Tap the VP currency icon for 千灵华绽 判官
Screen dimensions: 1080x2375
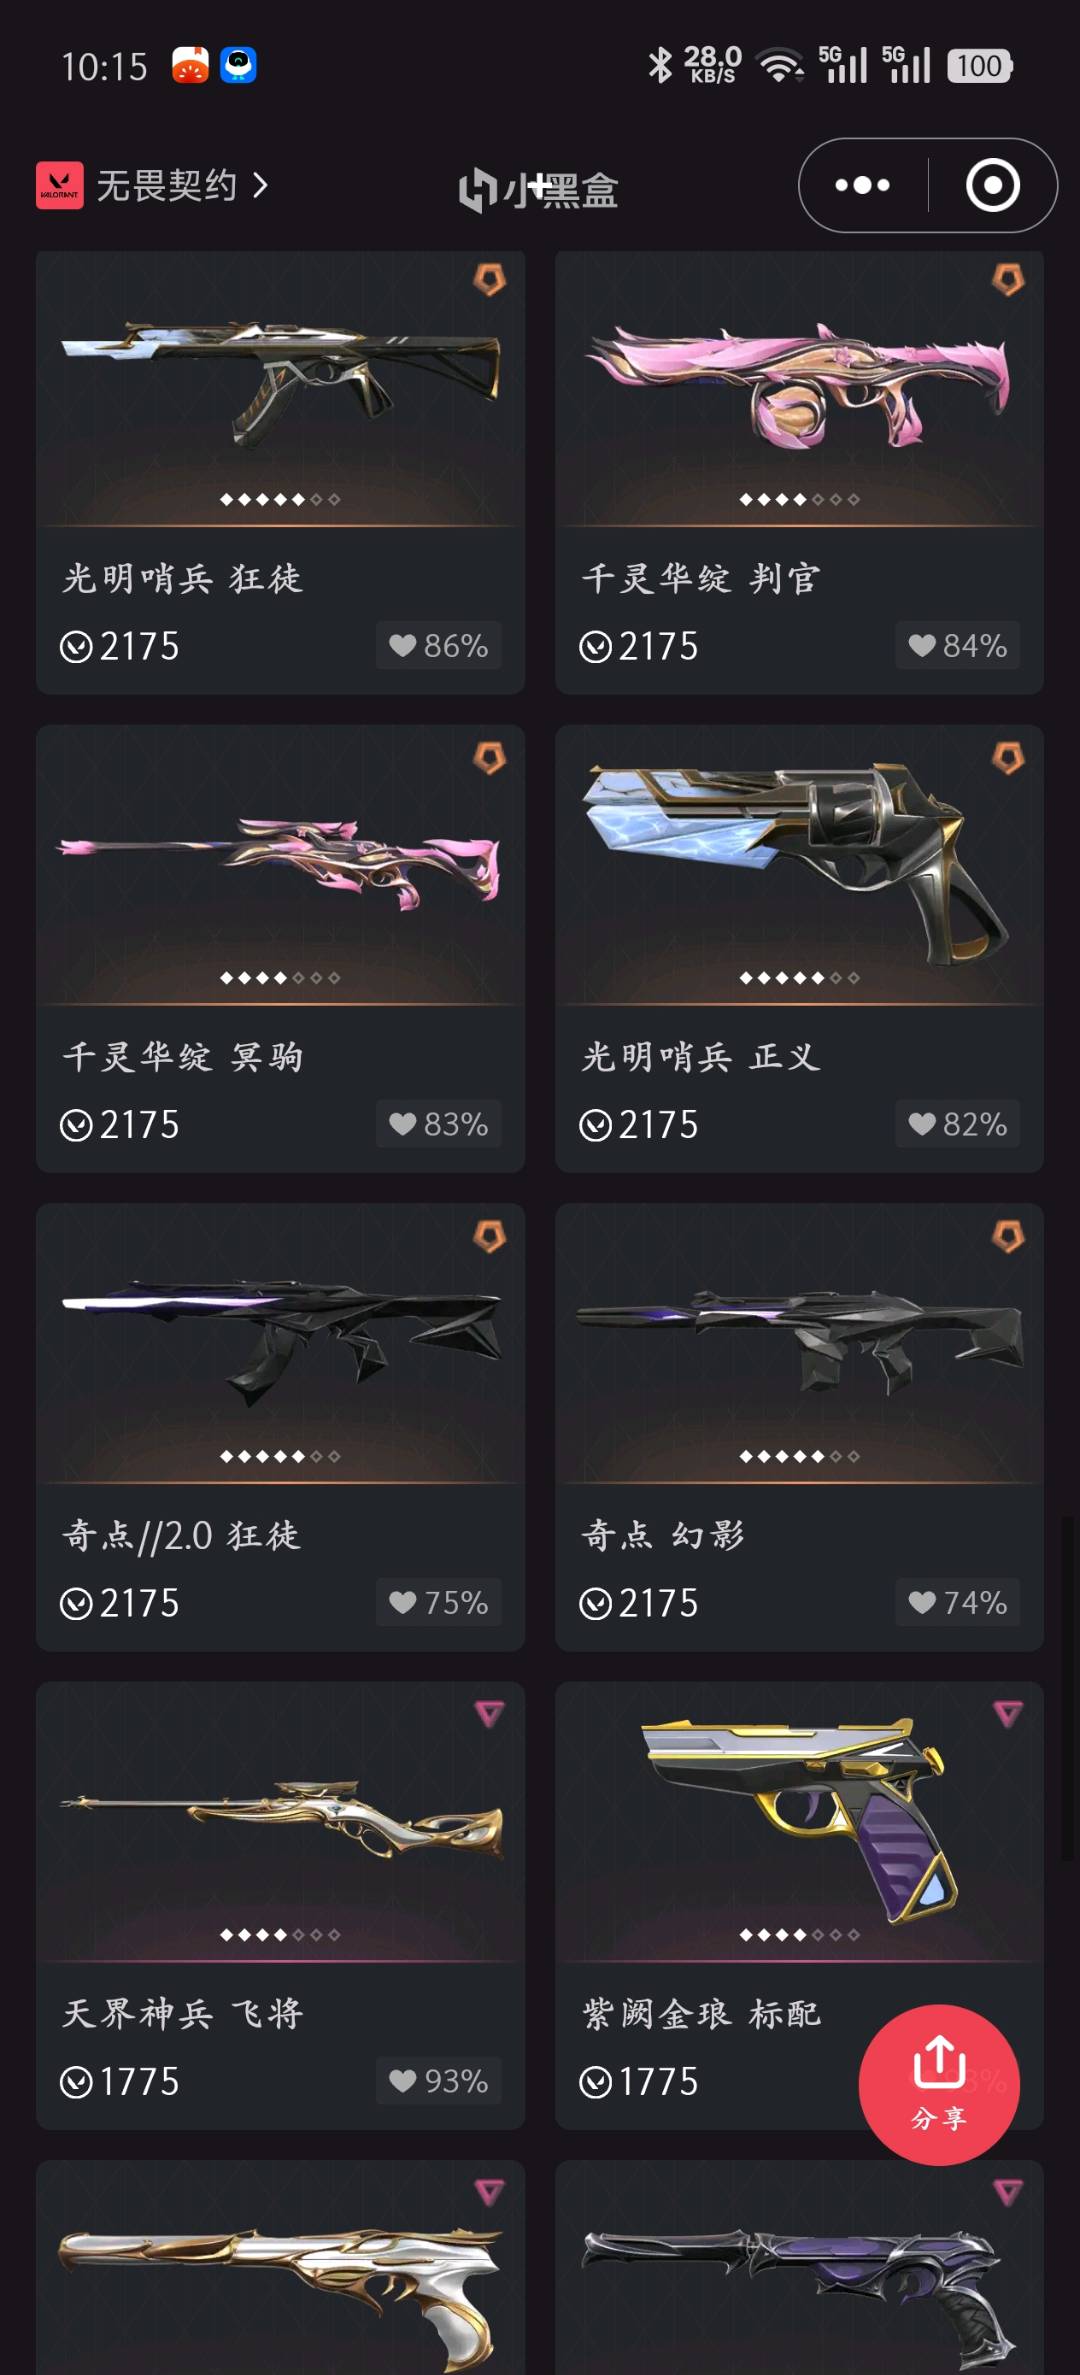[x=595, y=647]
